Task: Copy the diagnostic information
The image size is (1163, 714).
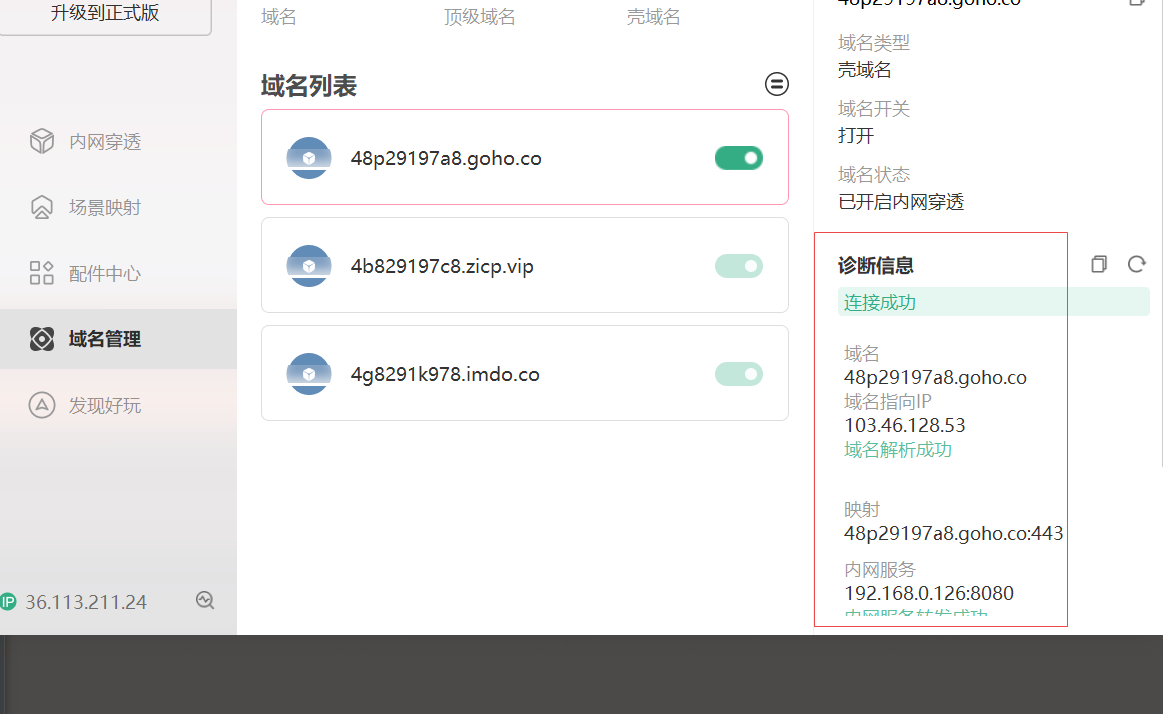Action: (1099, 264)
